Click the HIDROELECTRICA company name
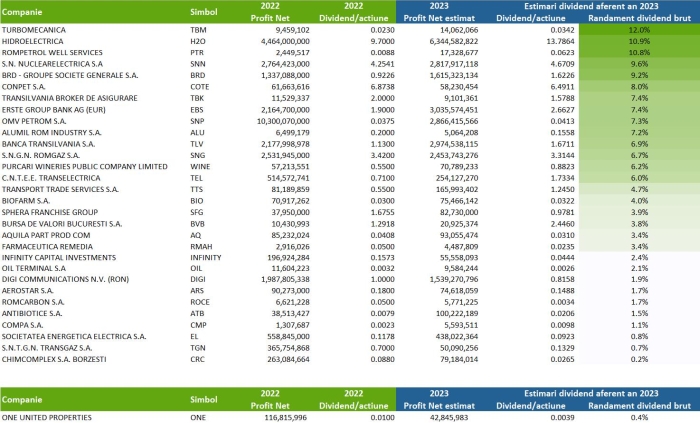 (33, 41)
